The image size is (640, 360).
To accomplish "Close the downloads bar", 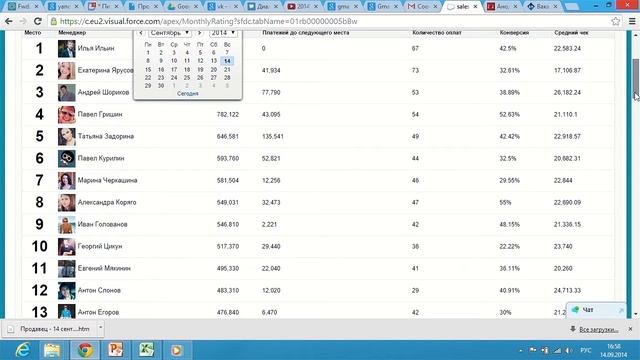I will tap(630, 329).
